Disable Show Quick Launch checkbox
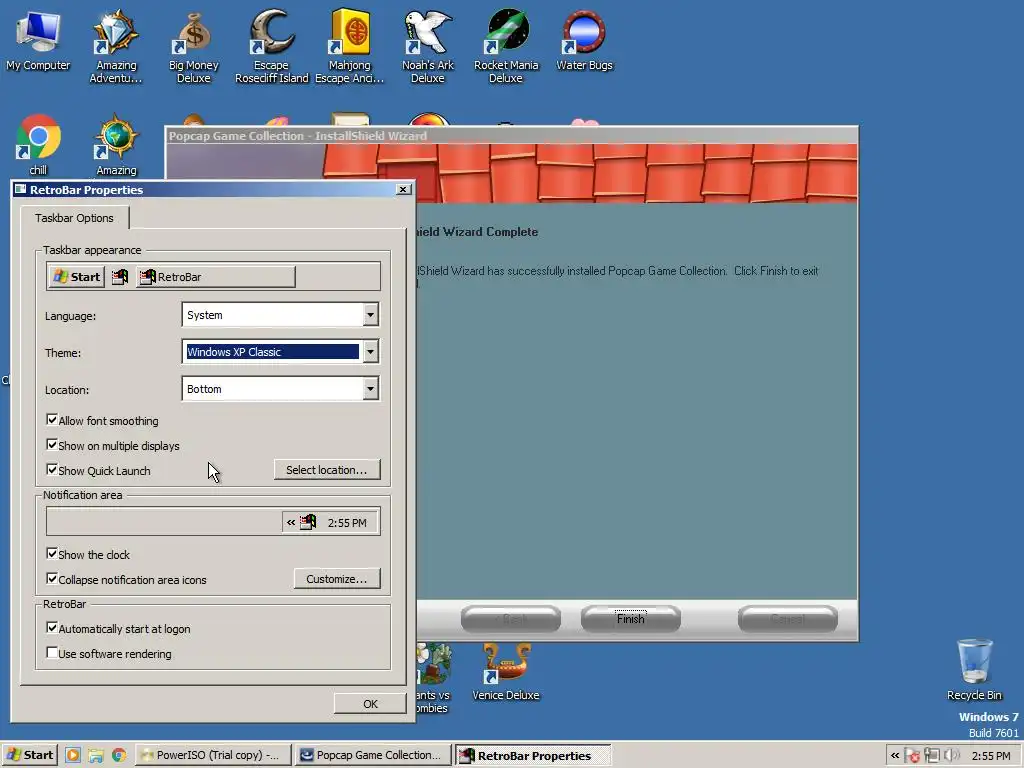The image size is (1024, 768). (52, 470)
